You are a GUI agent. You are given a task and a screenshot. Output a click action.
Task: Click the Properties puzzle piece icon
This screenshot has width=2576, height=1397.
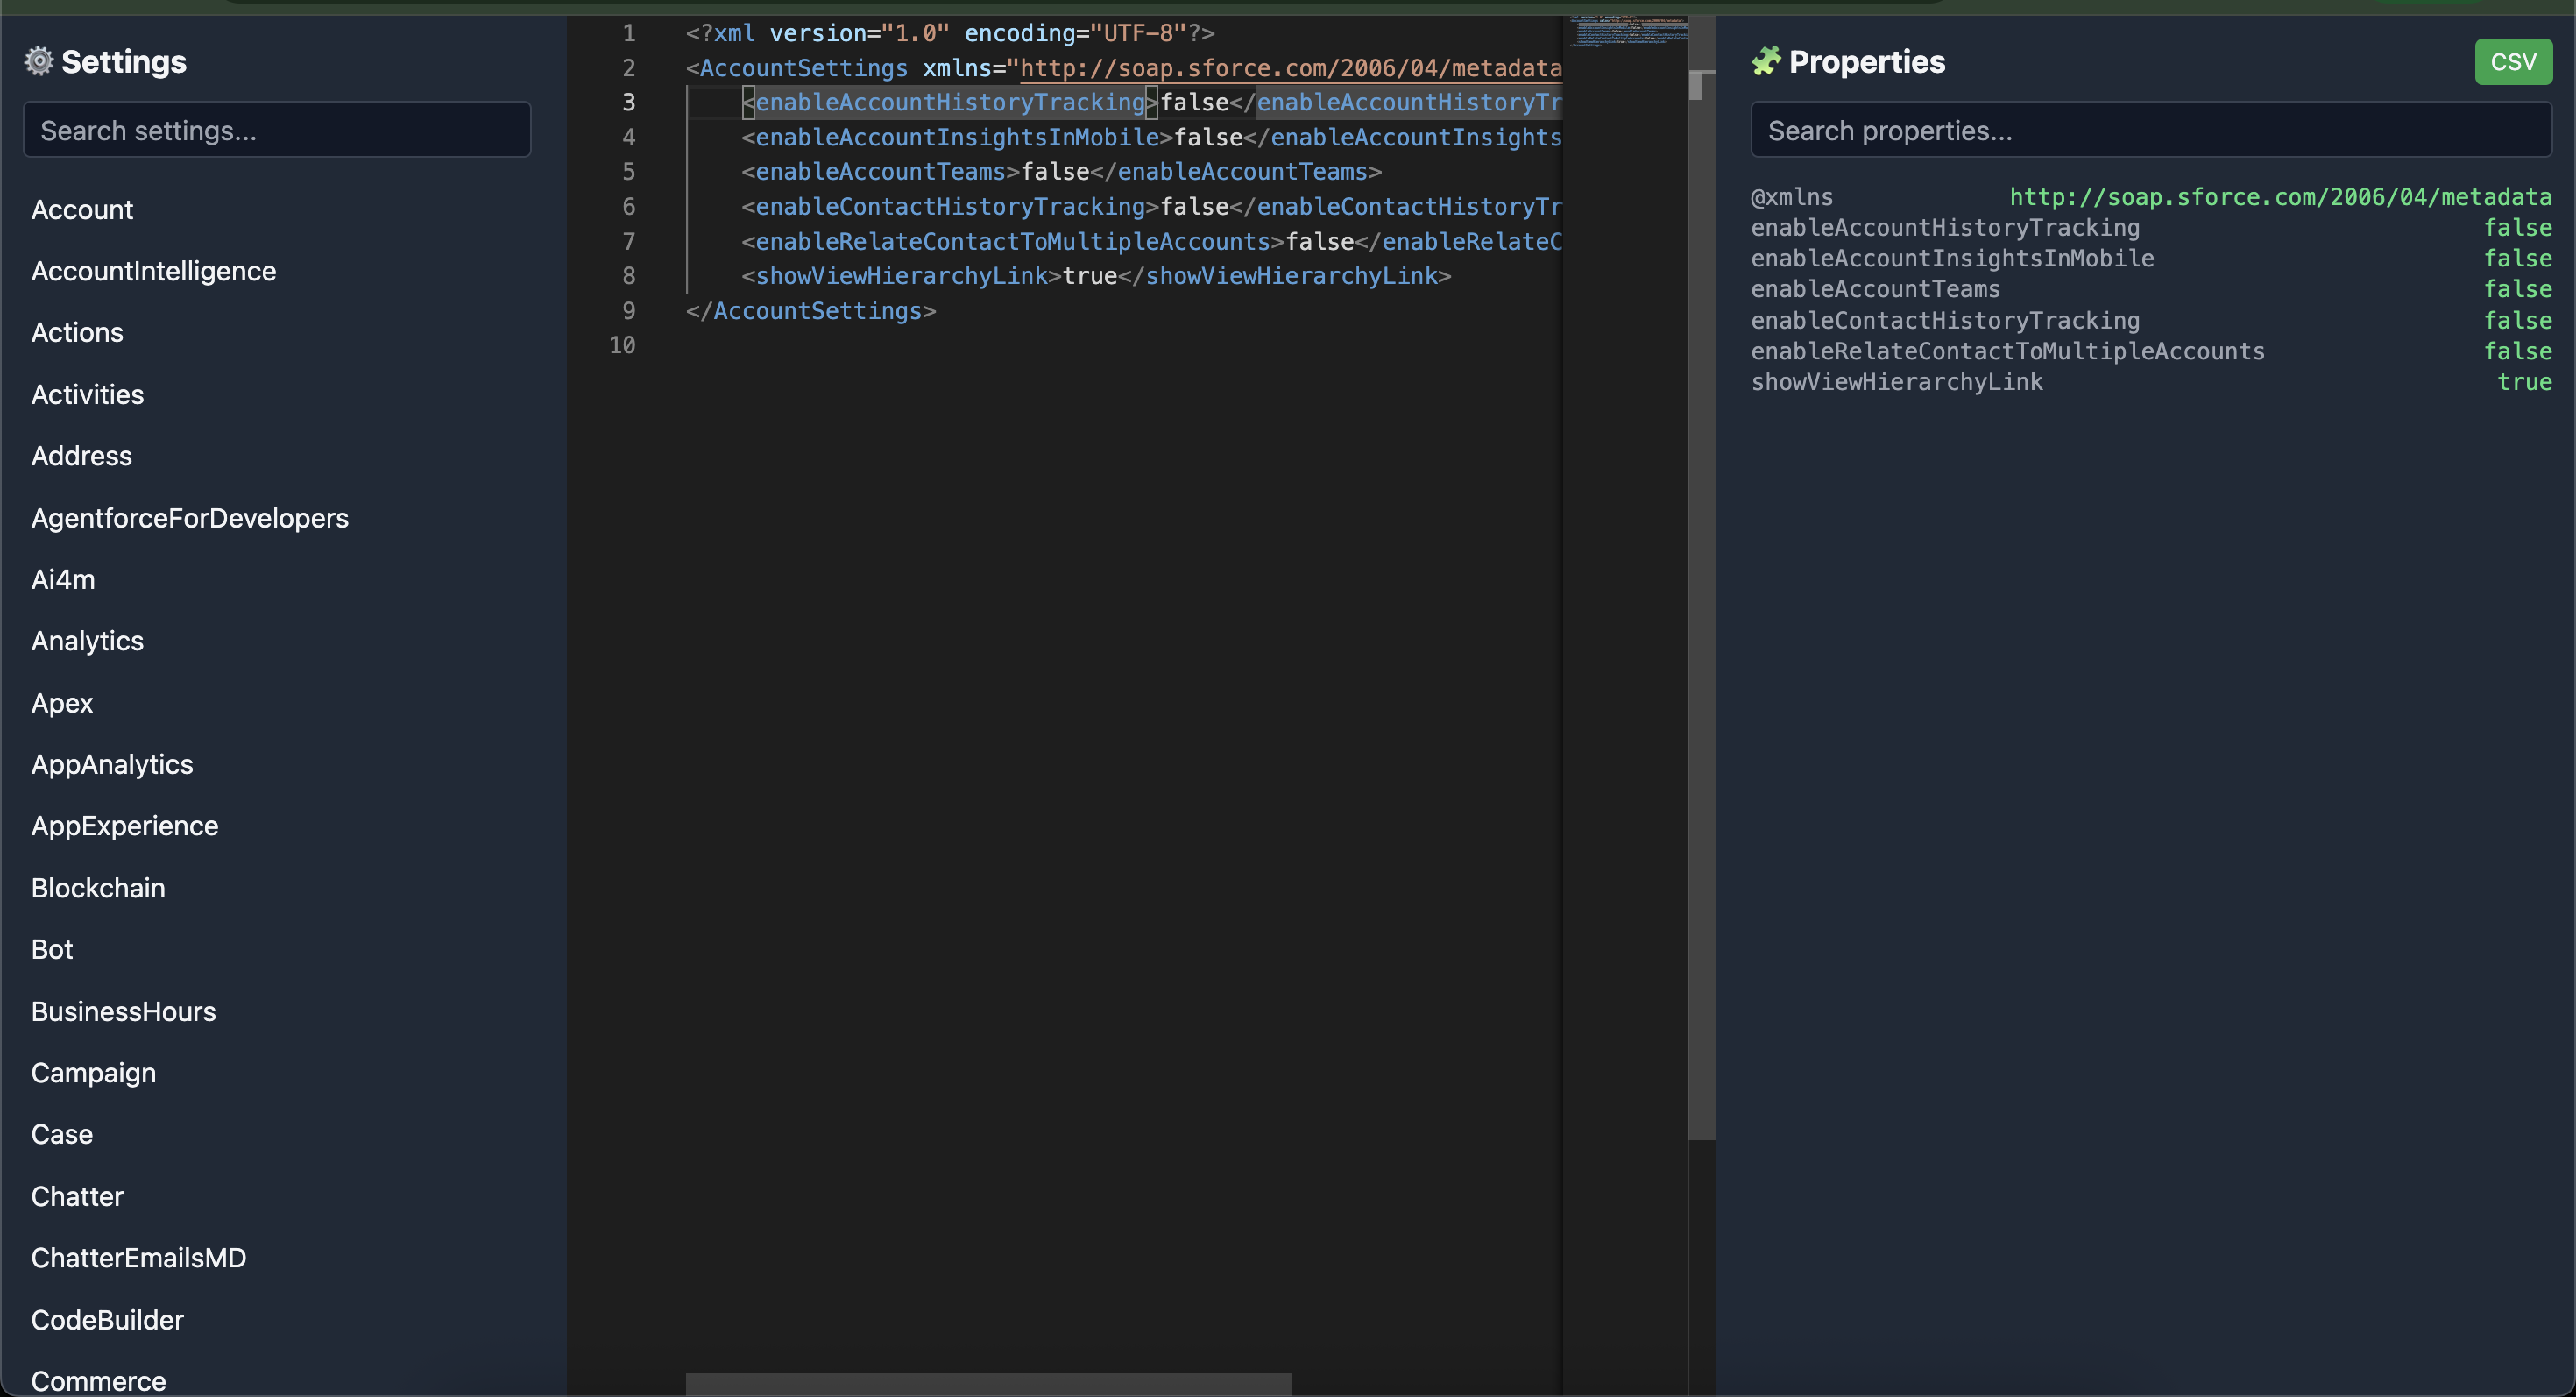[x=1766, y=62]
